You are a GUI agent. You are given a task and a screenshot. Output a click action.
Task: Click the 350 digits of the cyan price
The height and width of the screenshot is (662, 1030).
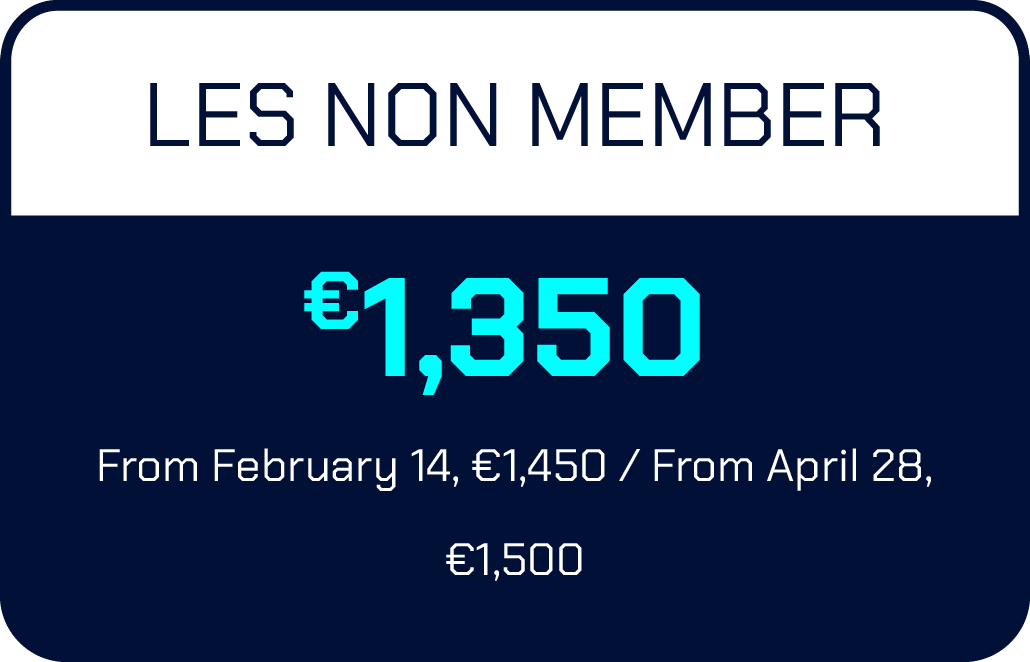(x=575, y=326)
